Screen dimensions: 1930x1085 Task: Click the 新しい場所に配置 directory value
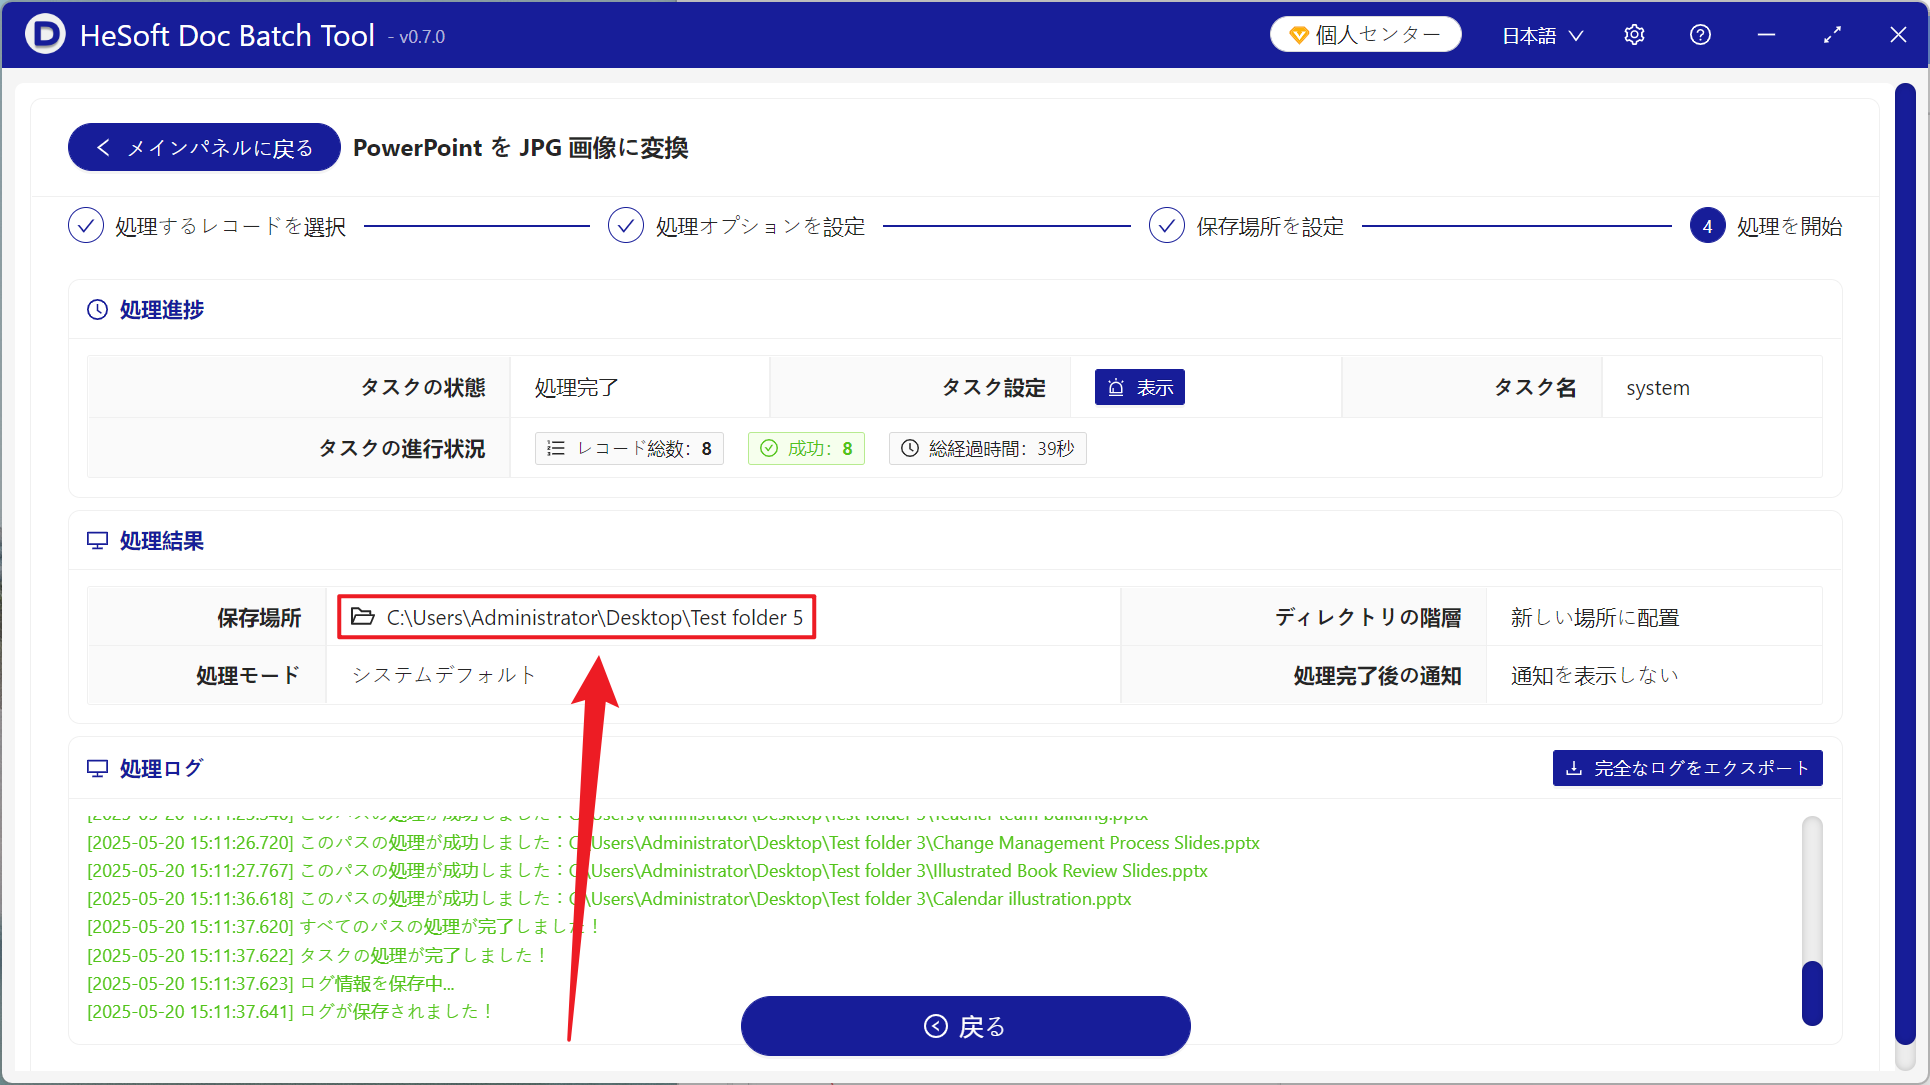(x=1595, y=618)
